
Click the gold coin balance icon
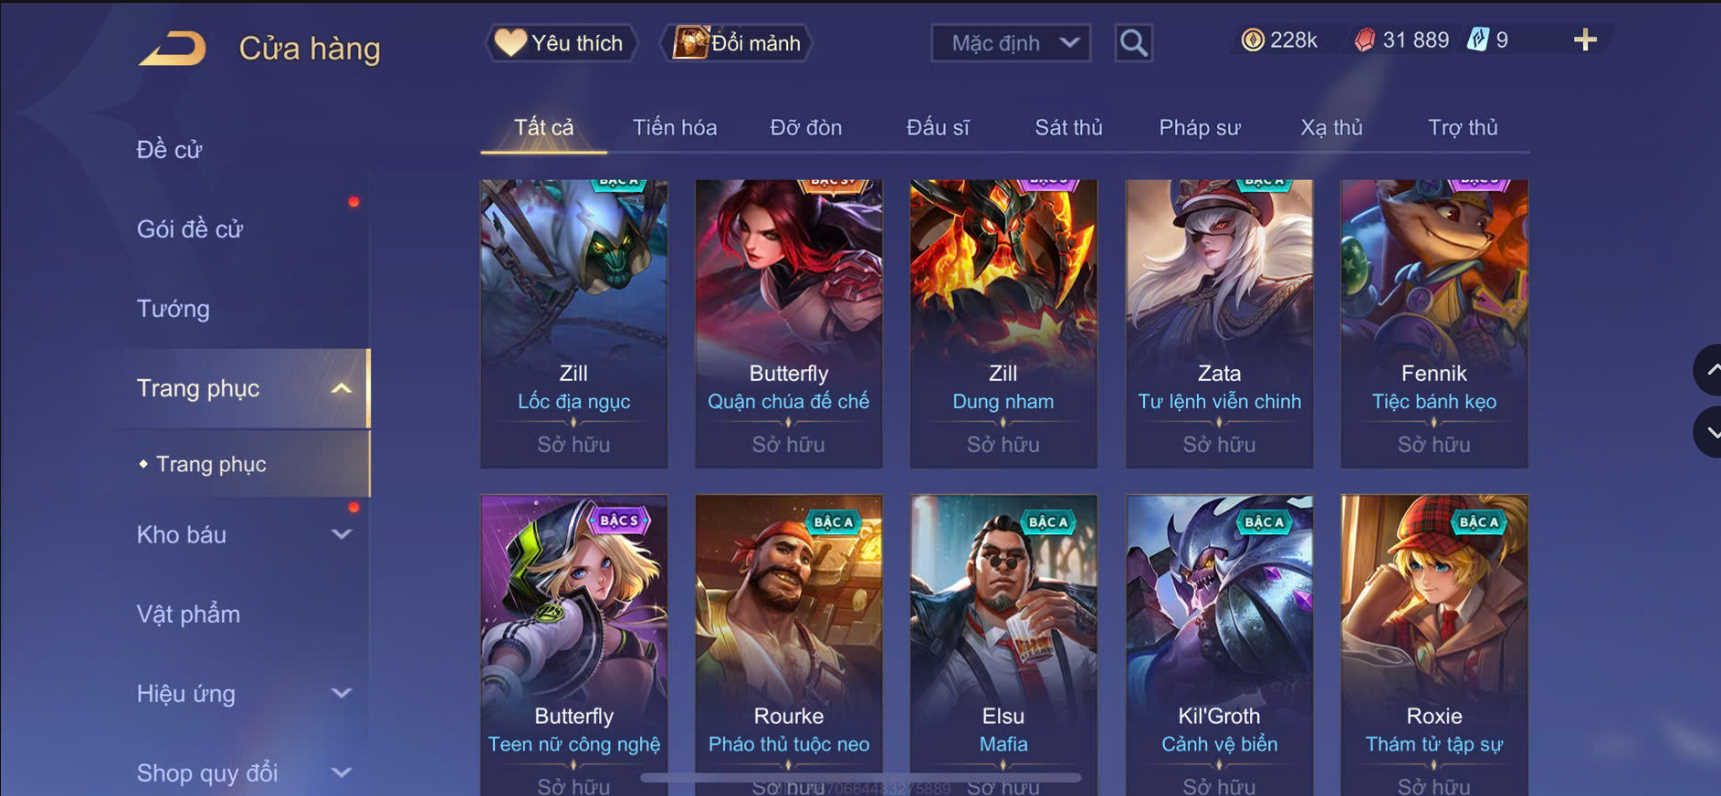[1252, 40]
